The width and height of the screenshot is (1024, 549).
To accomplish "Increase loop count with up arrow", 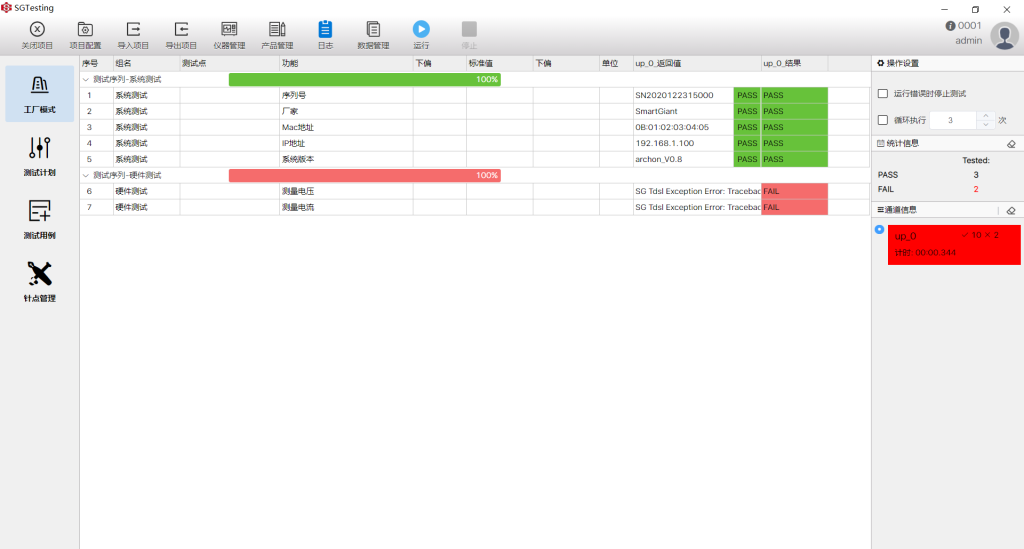I will (985, 116).
